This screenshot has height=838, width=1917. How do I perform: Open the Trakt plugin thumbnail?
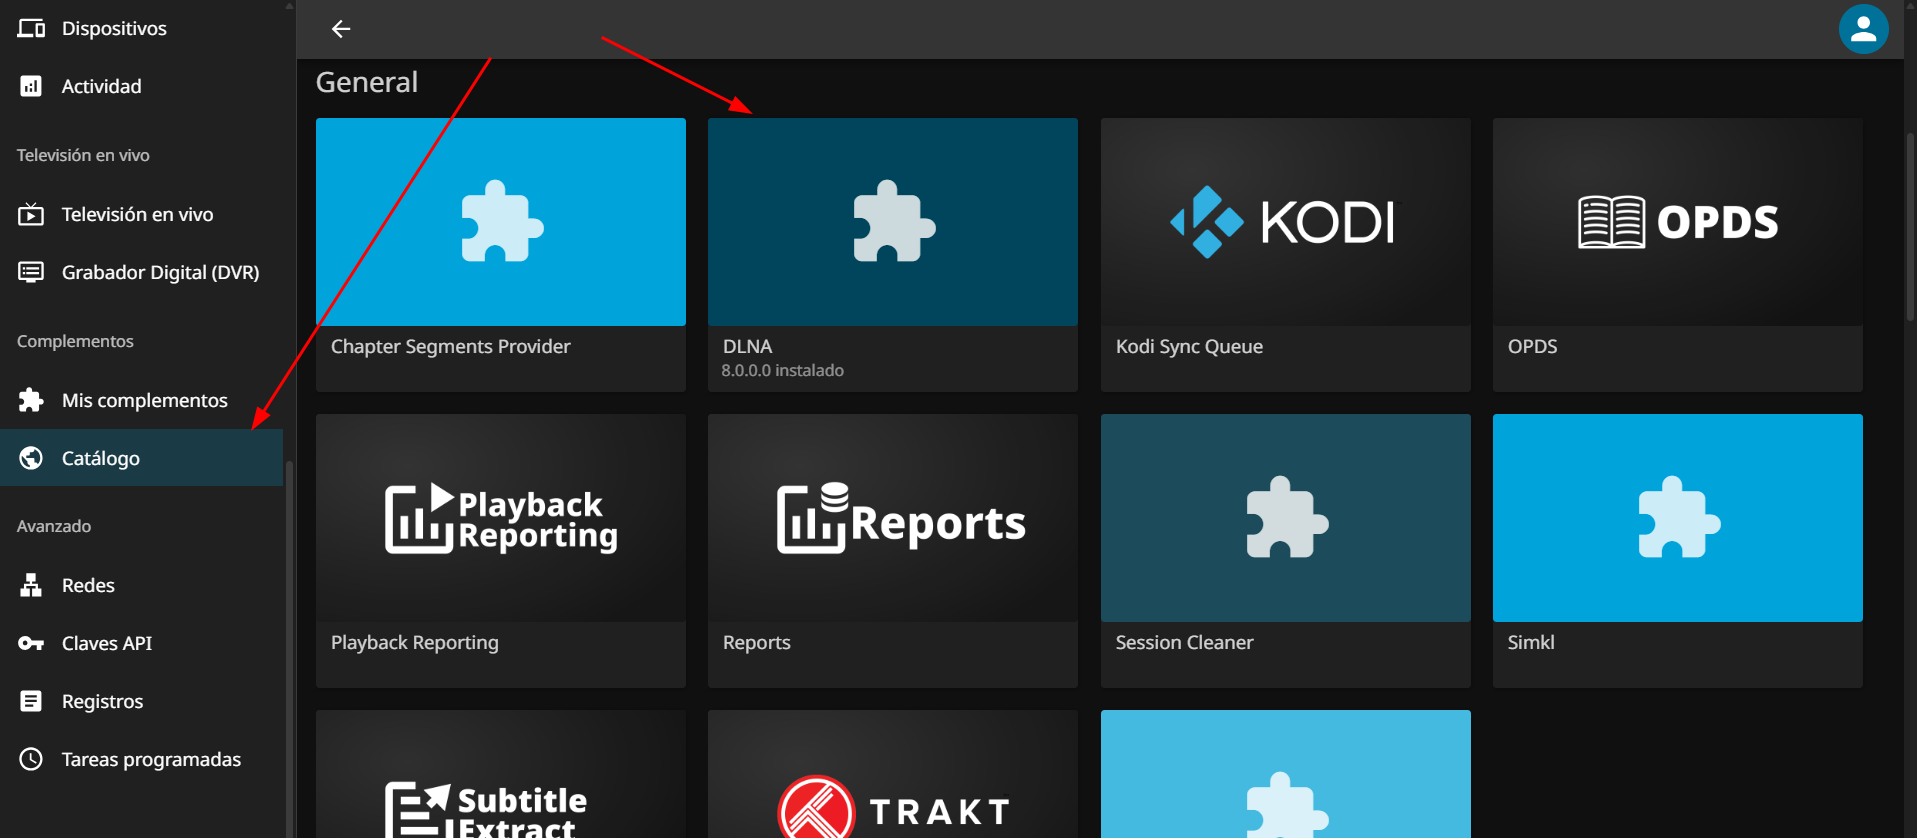[x=892, y=790]
